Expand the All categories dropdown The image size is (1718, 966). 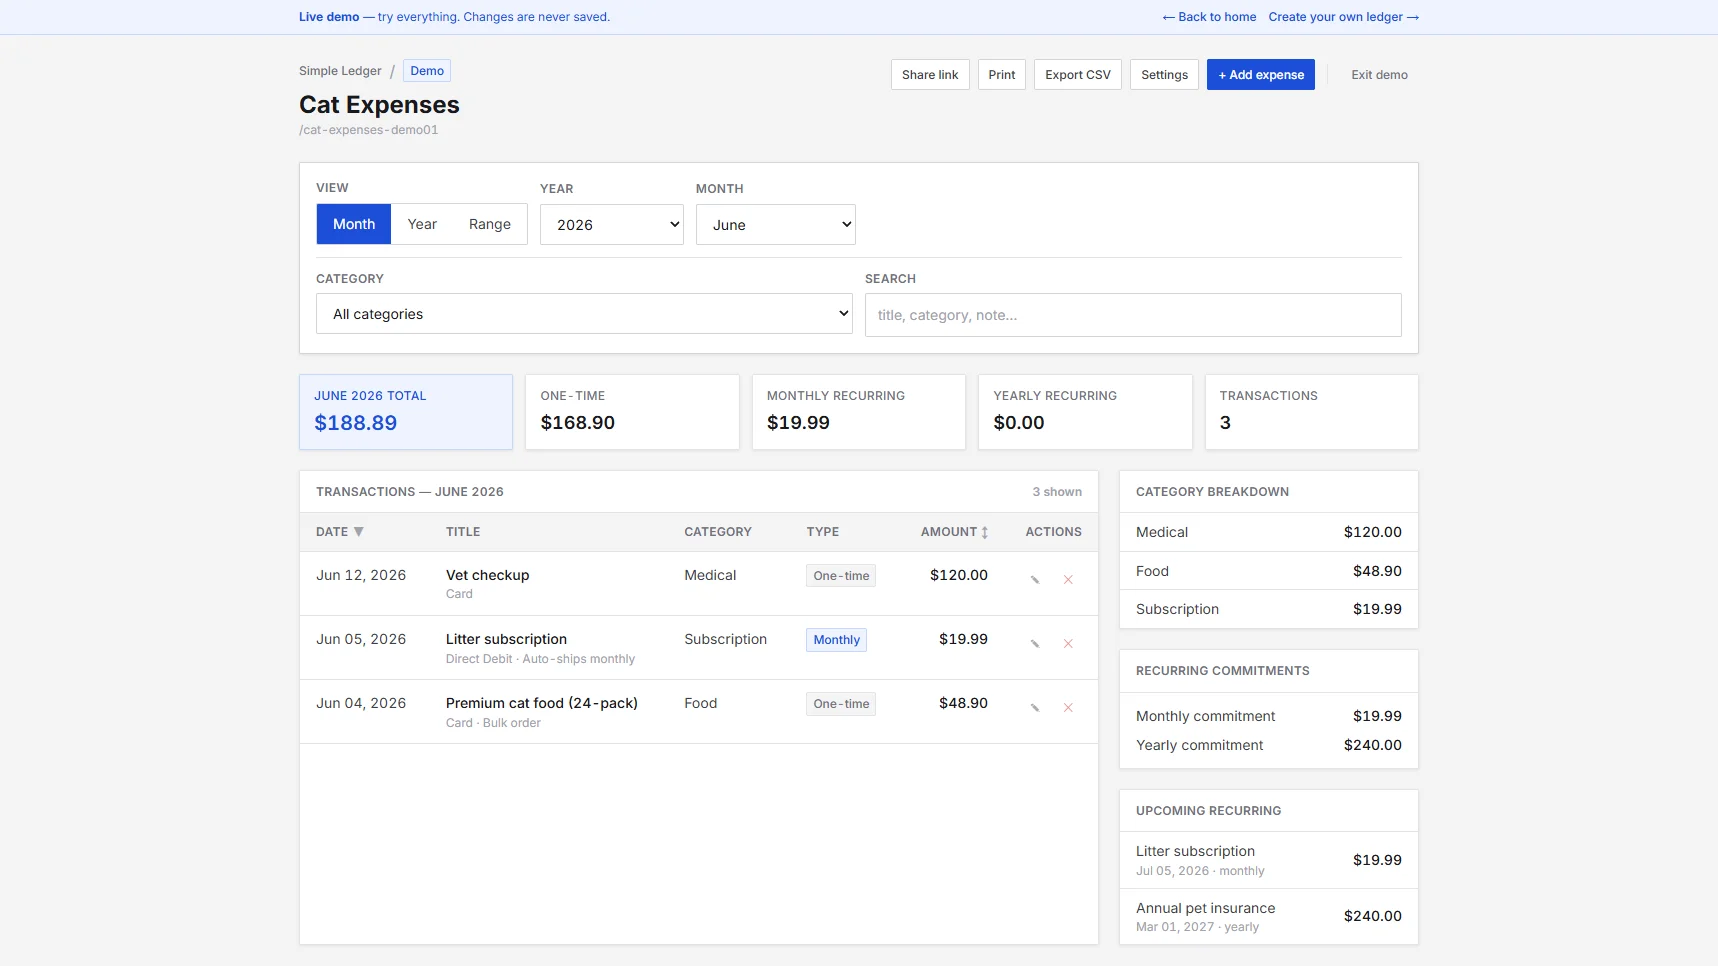[584, 314]
